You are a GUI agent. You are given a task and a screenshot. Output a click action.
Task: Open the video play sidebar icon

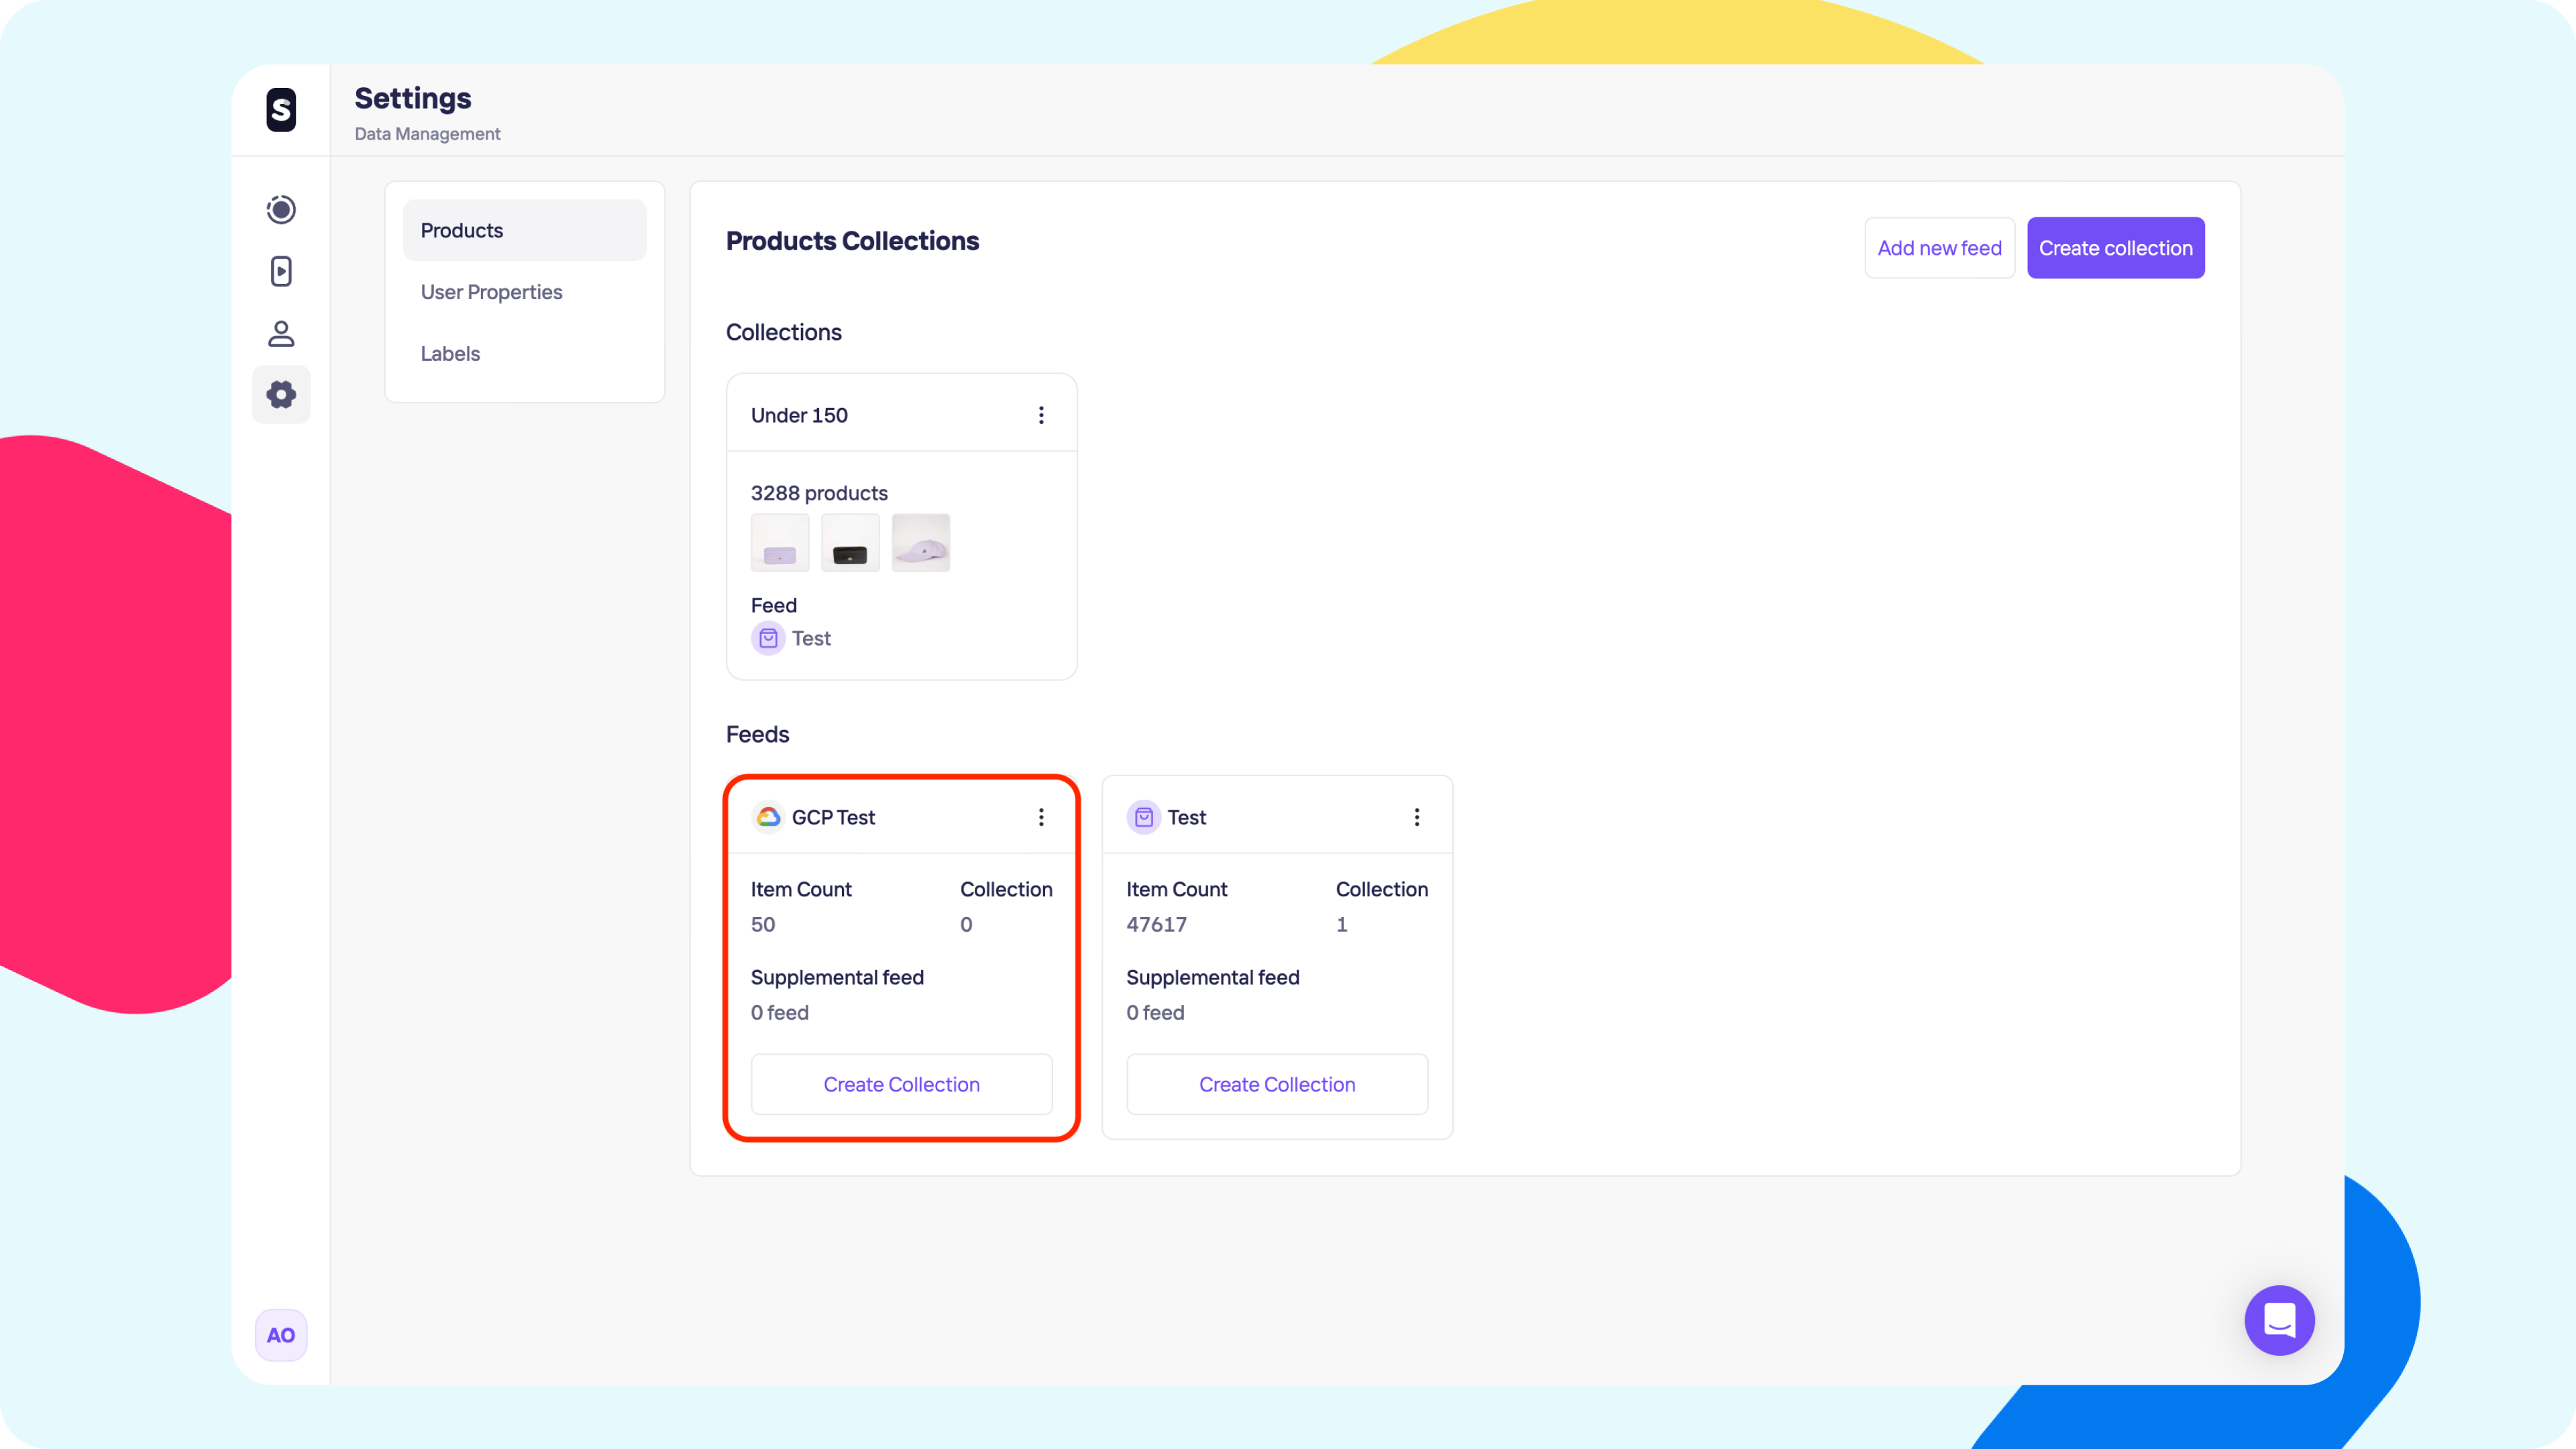(281, 271)
